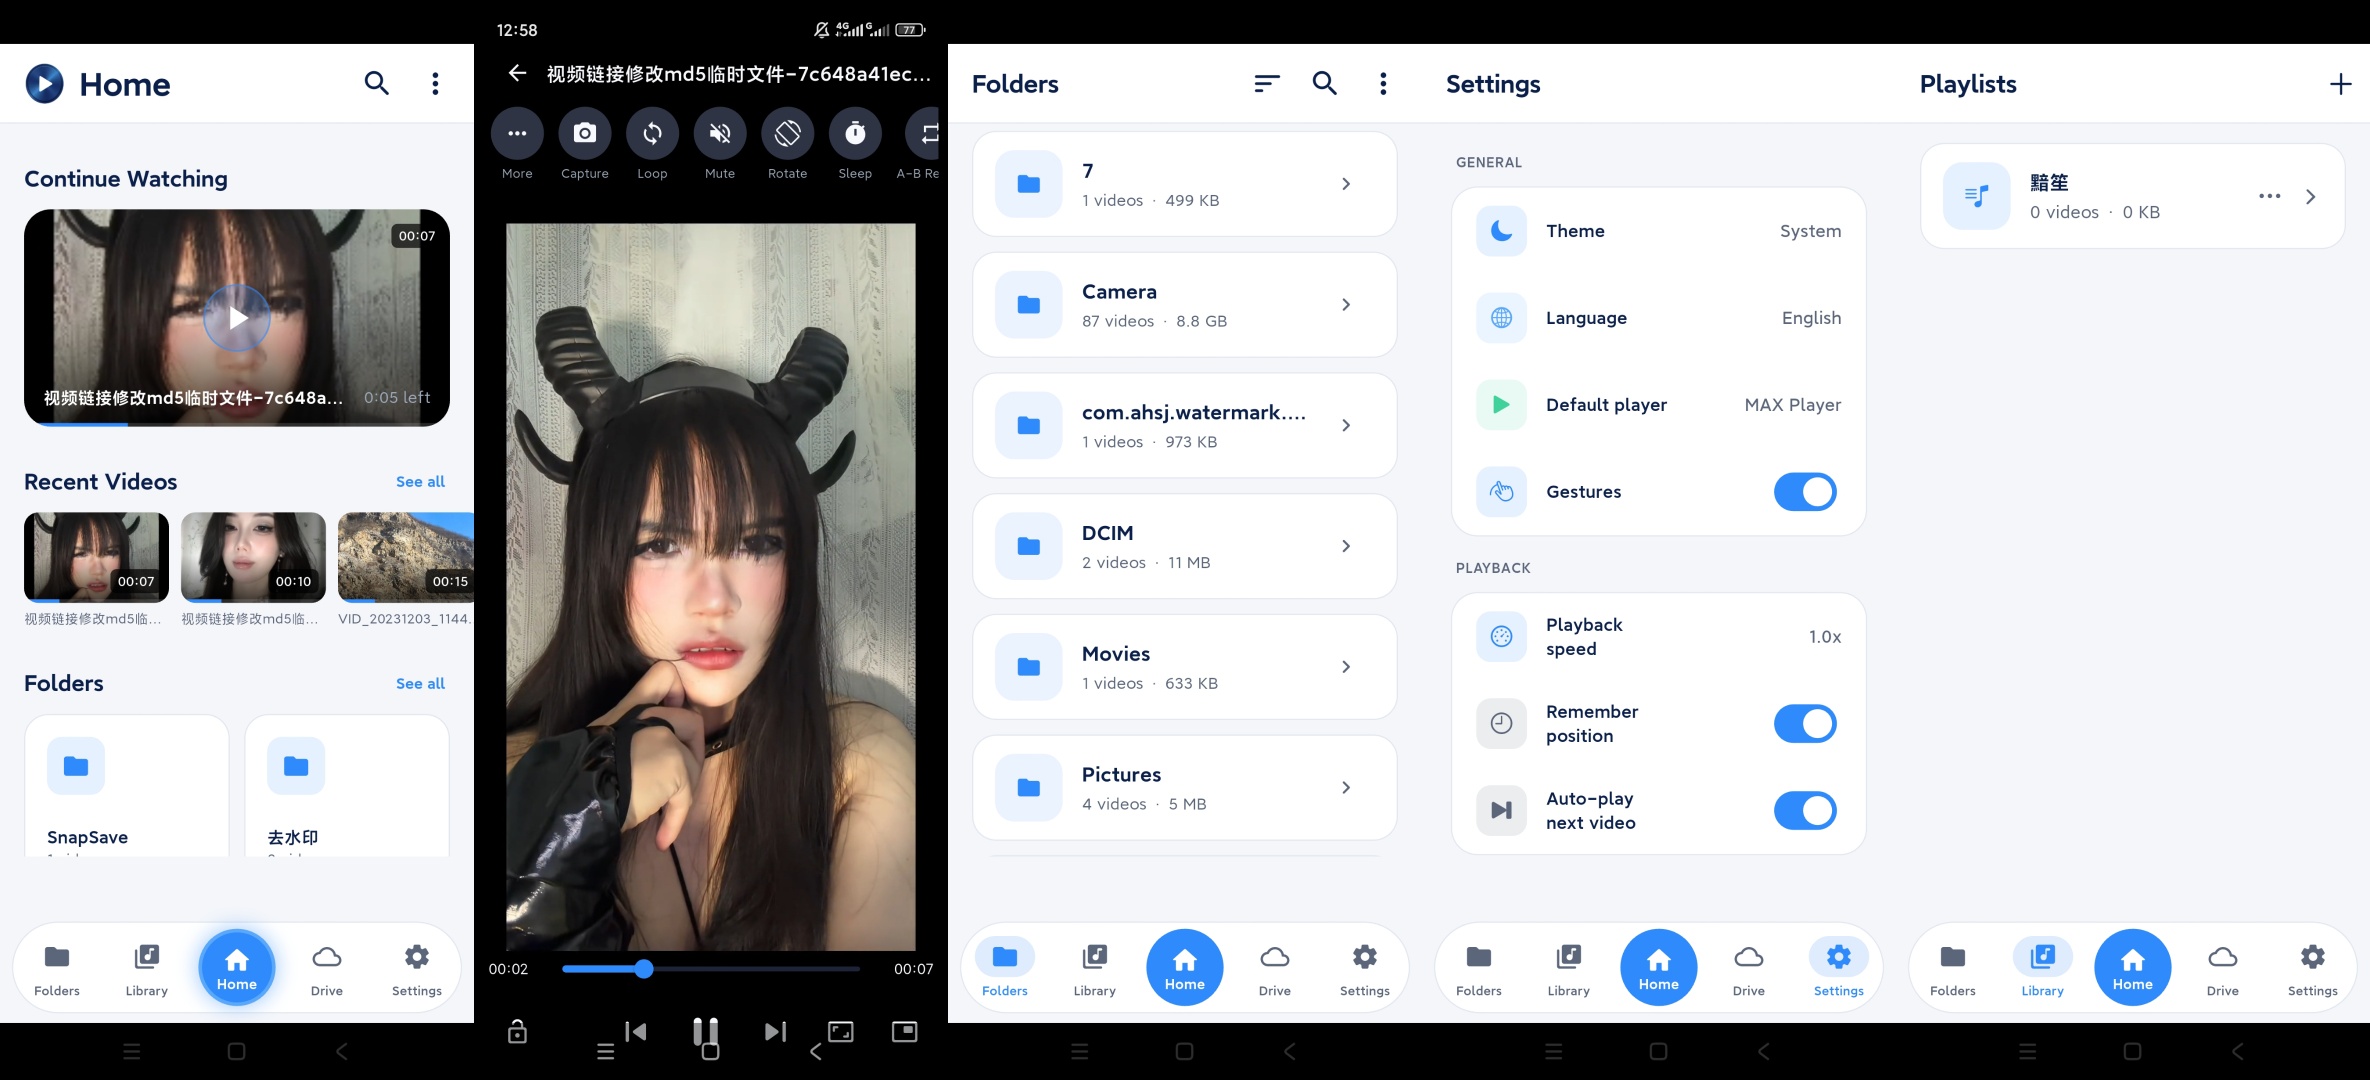Tap the back arrow in the video player

tap(517, 73)
